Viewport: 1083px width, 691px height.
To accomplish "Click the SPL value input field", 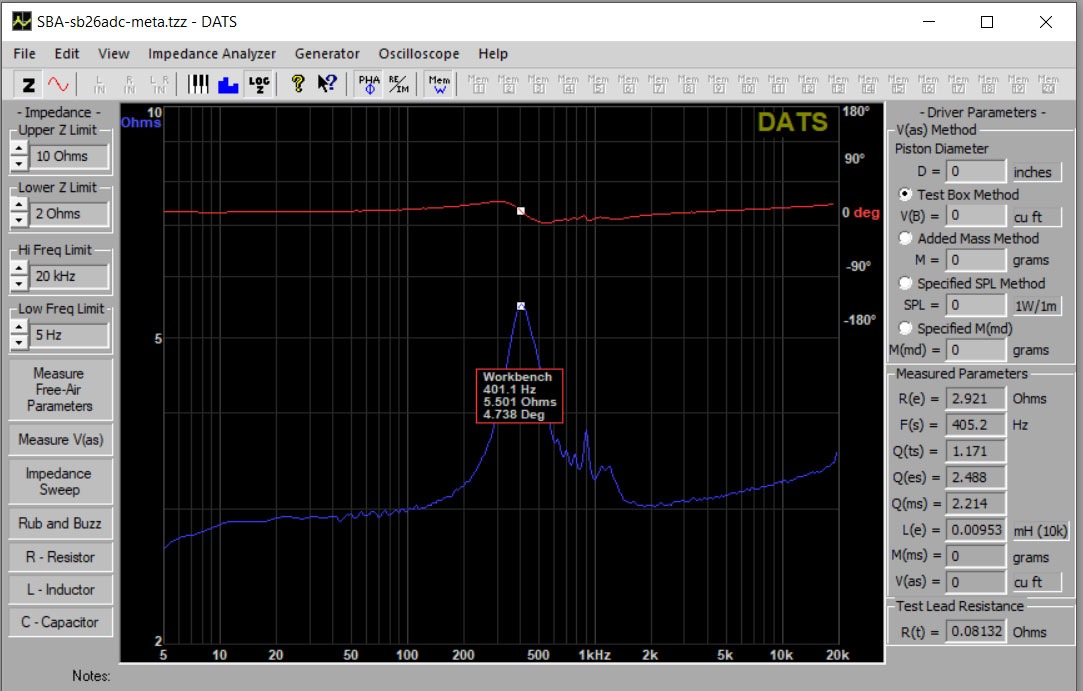I will pos(975,305).
